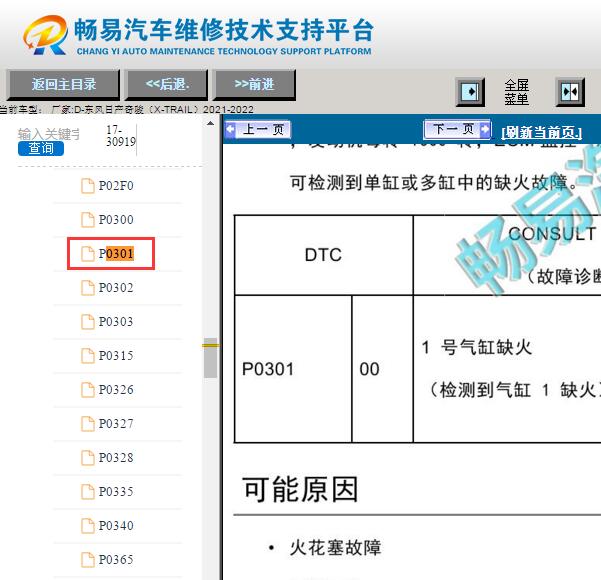Click the P0300 document icon
The width and height of the screenshot is (601, 580).
coord(88,220)
